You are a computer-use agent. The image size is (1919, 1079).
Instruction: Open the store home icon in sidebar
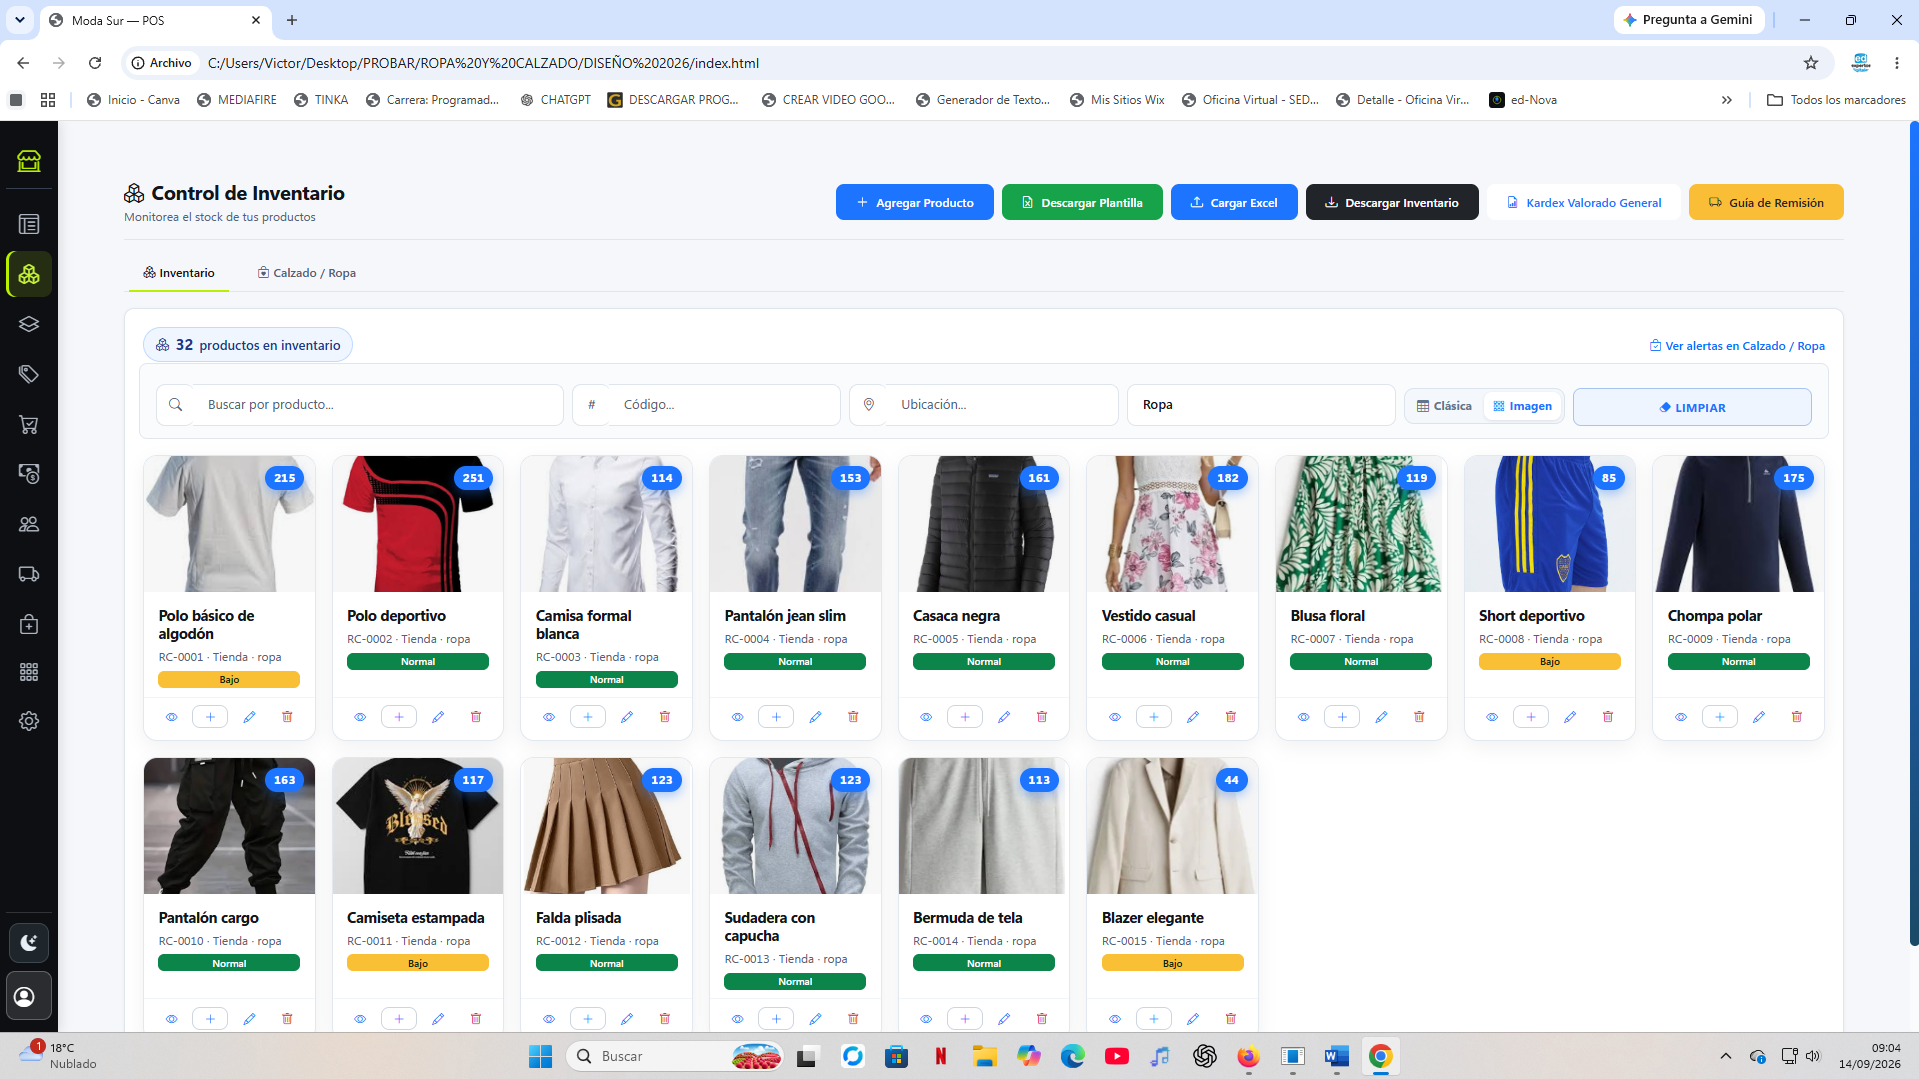coord(29,160)
